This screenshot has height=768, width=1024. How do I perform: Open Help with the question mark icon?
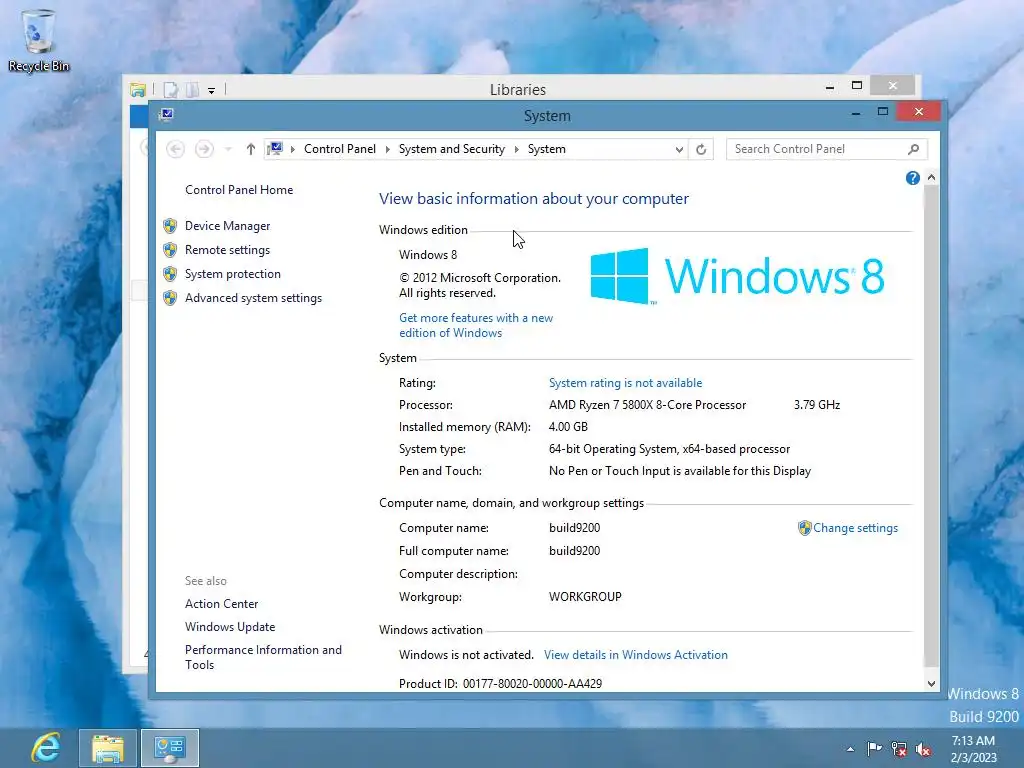(x=912, y=178)
